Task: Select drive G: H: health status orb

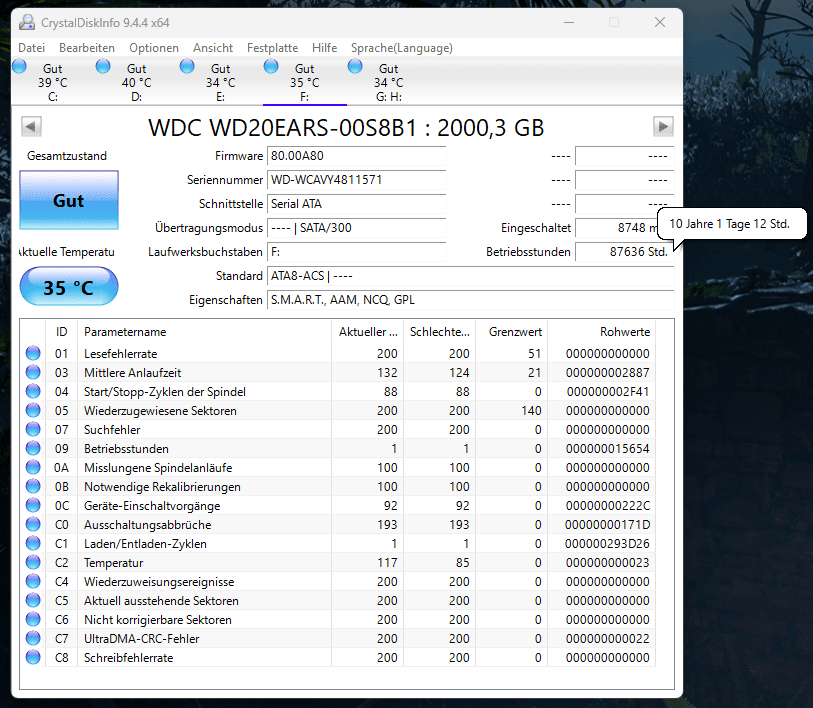Action: (x=355, y=66)
